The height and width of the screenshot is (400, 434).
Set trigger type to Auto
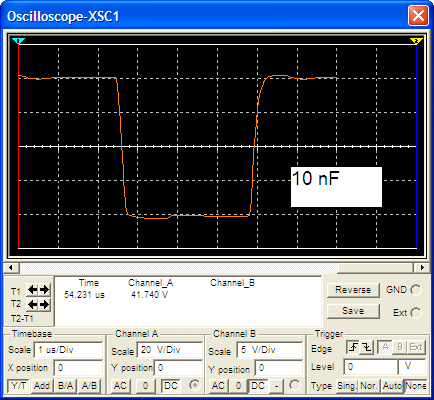(392, 386)
